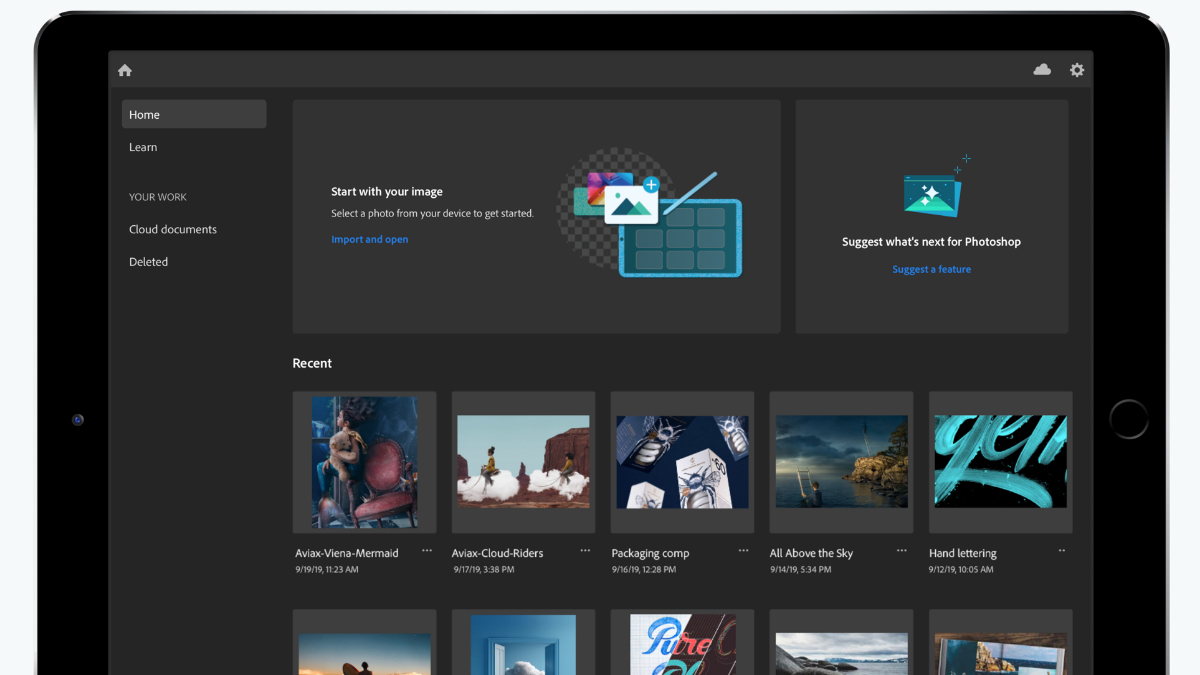Open the Aviax-Viena-Mermaid document thumbnail
This screenshot has width=1200, height=675.
[x=364, y=461]
